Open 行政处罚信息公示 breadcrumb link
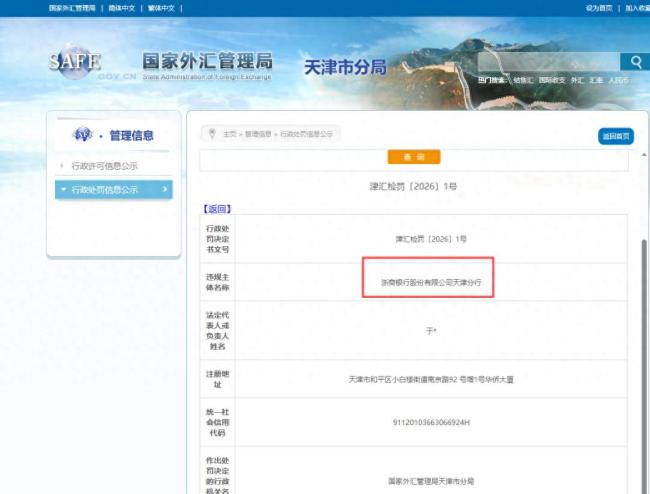The height and width of the screenshot is (494, 650). click(306, 134)
